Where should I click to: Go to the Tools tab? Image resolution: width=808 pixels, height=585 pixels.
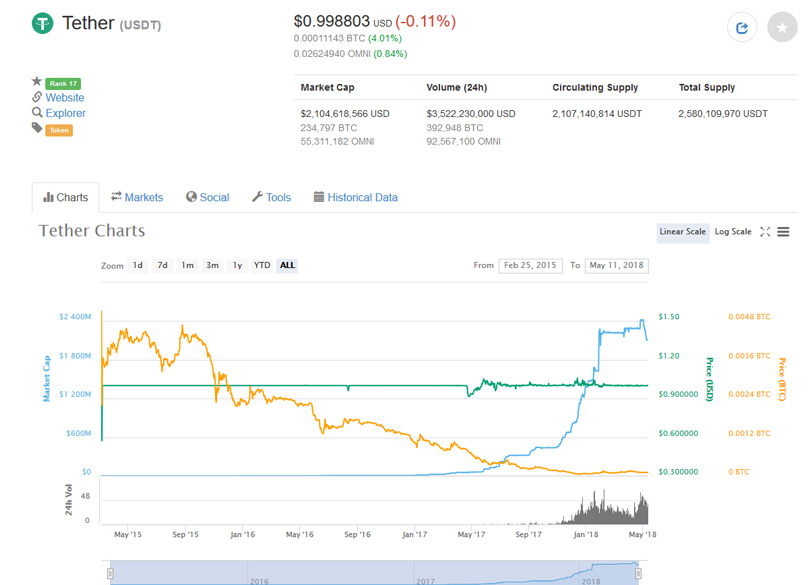click(272, 197)
